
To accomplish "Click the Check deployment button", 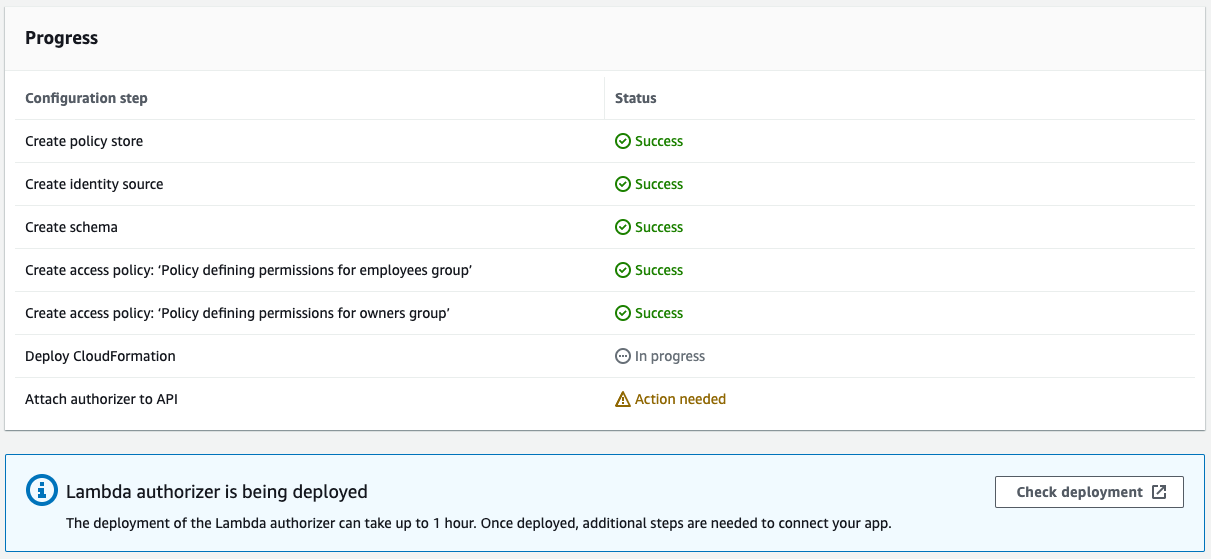I will coord(1089,492).
